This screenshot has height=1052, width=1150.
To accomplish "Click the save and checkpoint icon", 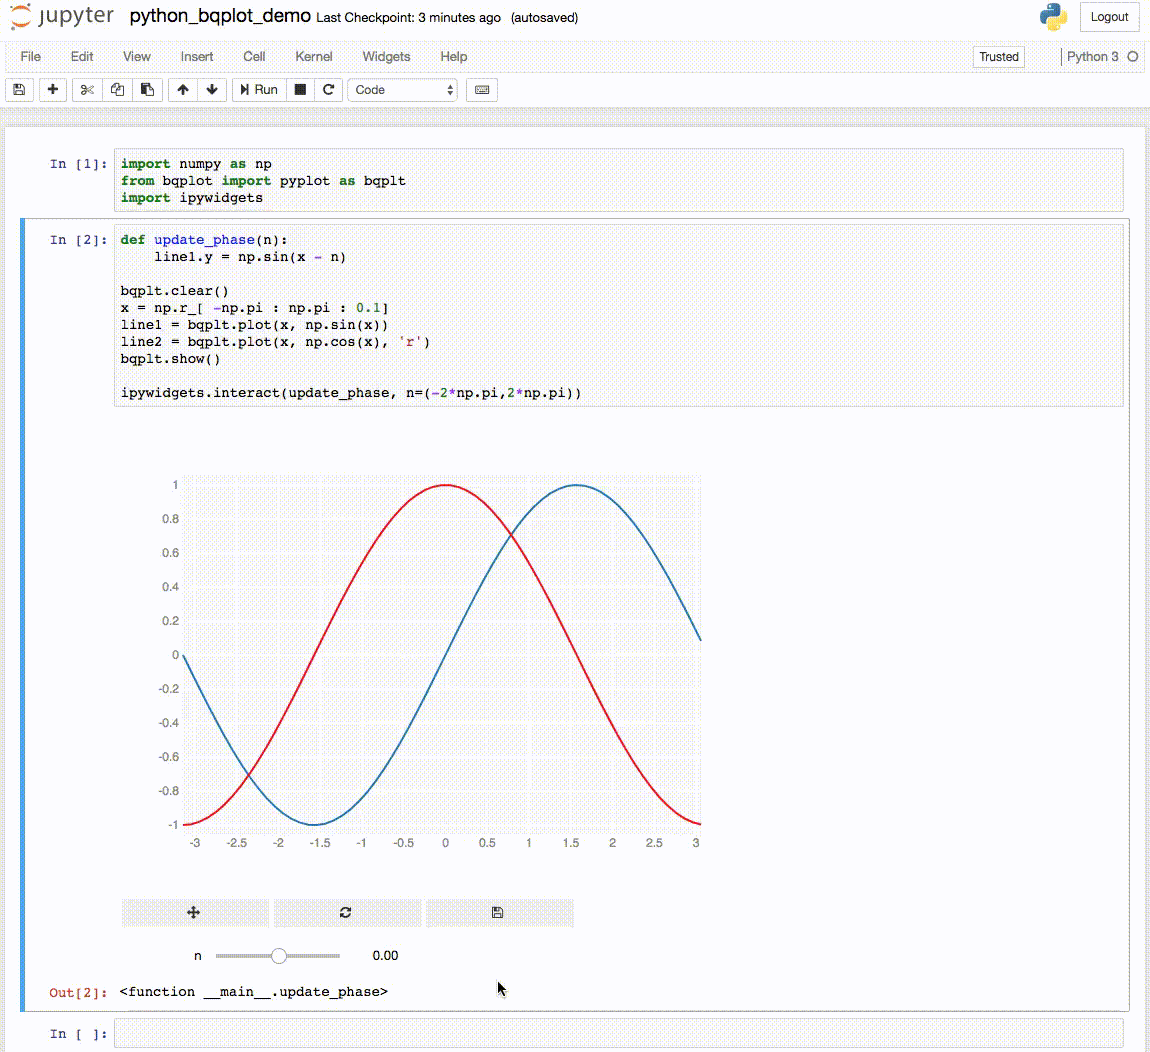I will point(19,90).
